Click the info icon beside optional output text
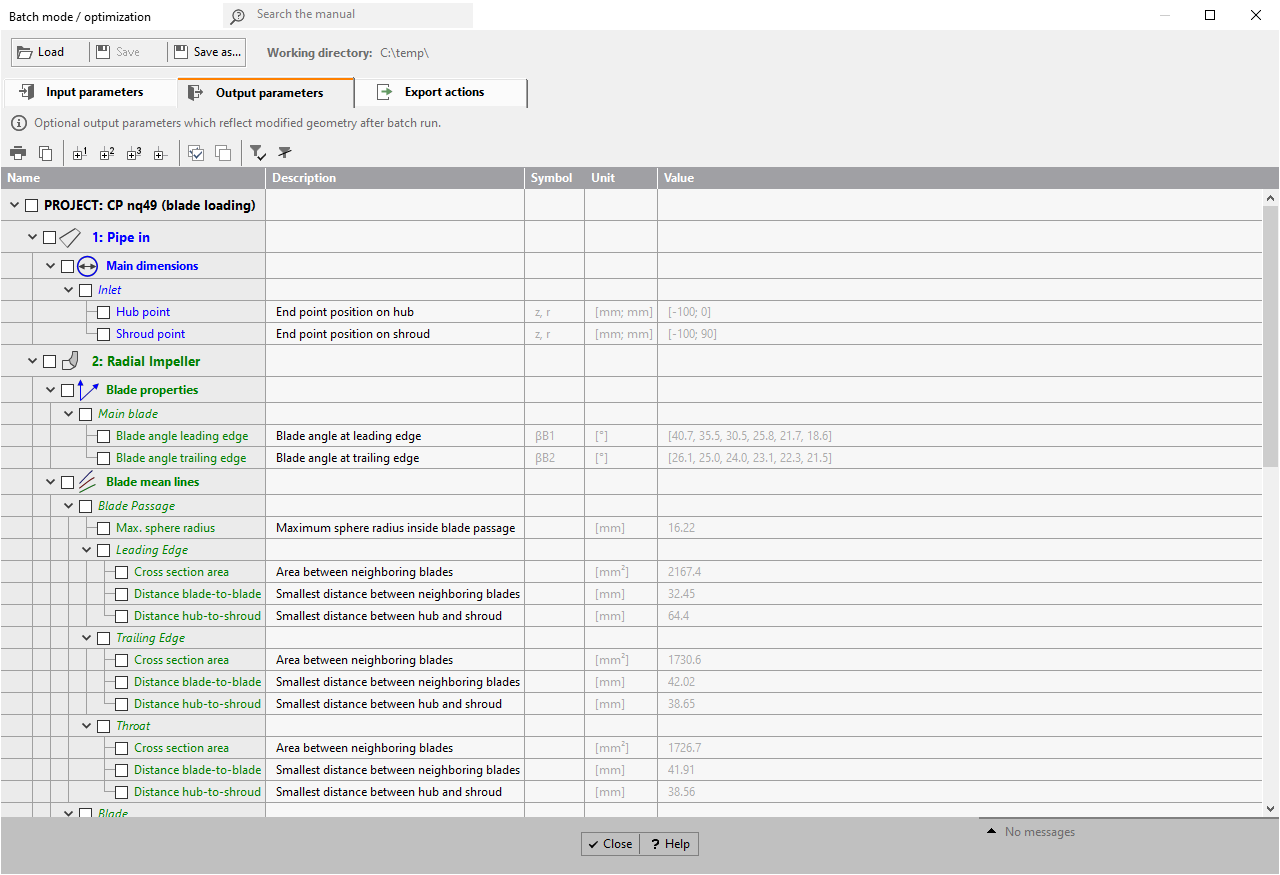1280x875 pixels. 18,123
